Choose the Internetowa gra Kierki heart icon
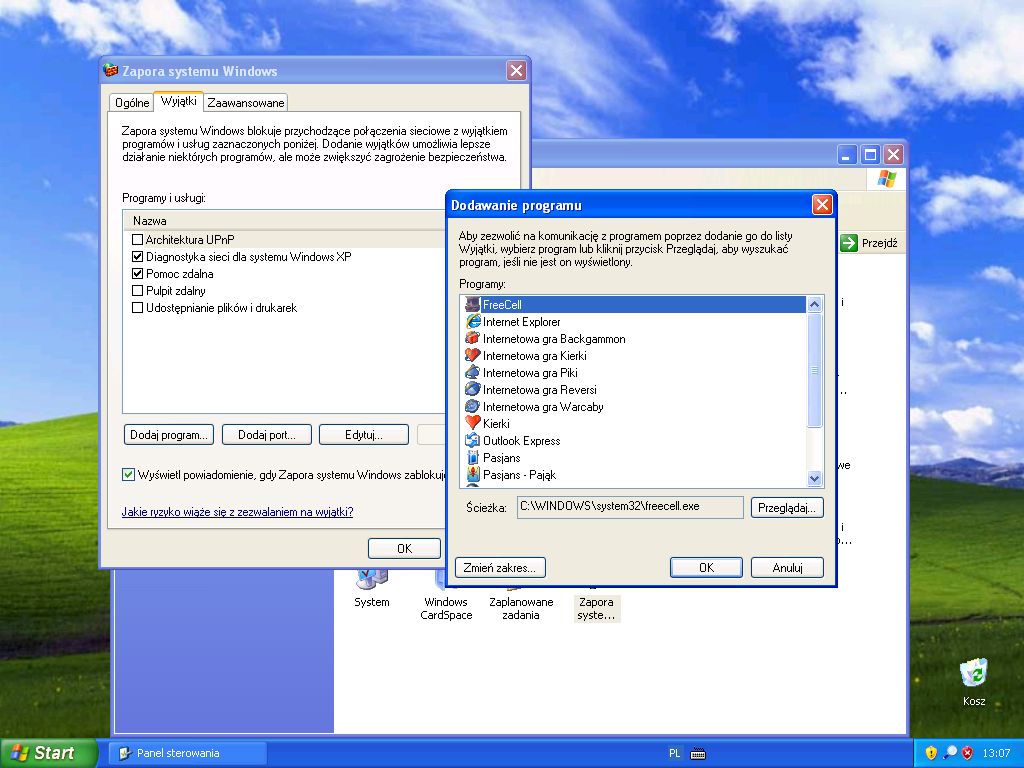This screenshot has width=1024, height=768. click(473, 355)
